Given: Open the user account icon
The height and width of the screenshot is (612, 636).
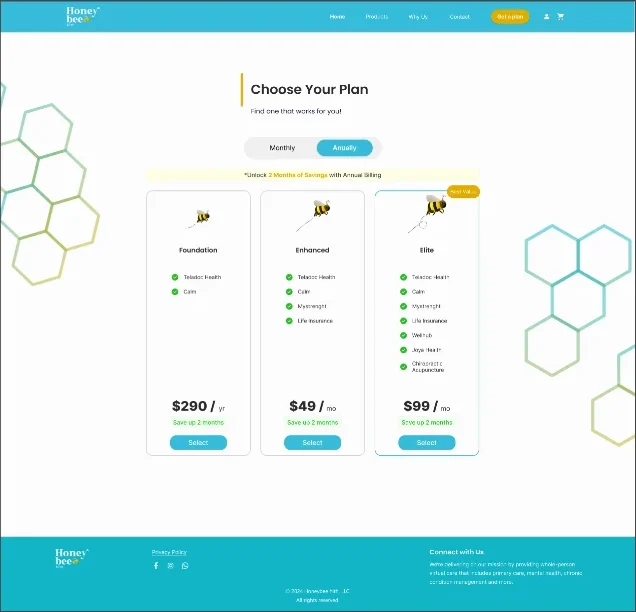Looking at the screenshot, I should 546,17.
